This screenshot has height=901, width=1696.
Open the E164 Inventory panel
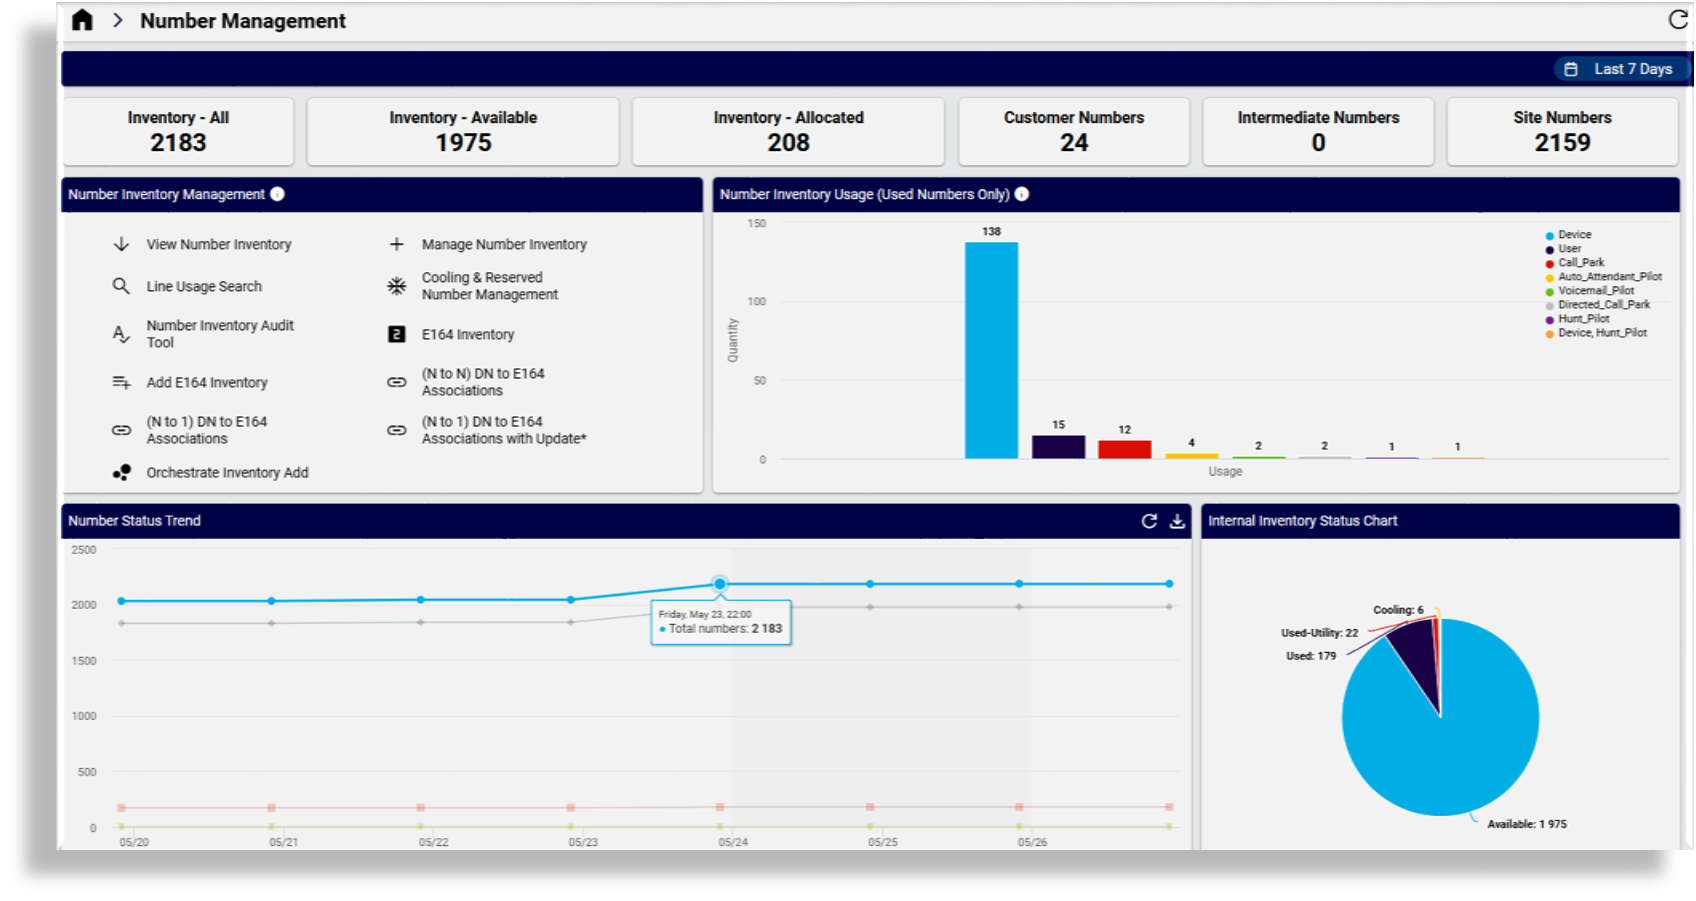coord(466,334)
